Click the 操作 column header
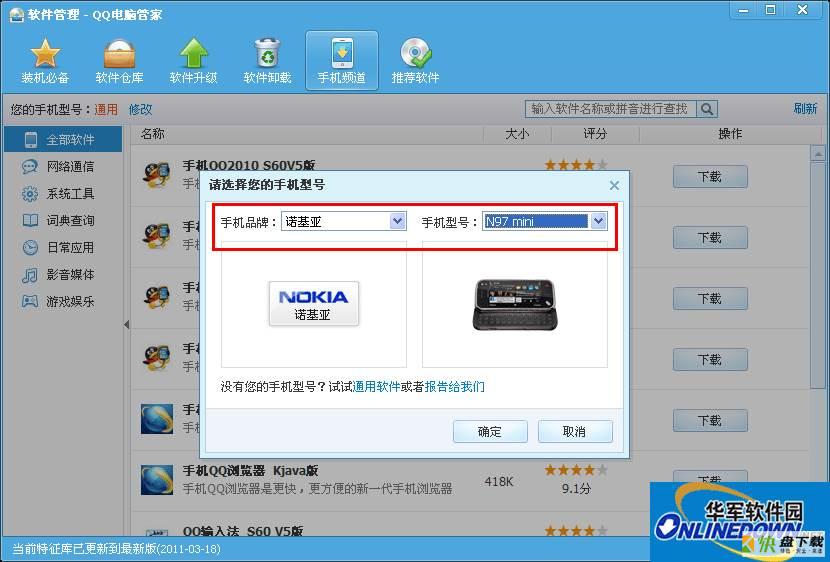Screen dimensions: 830x562 730,134
